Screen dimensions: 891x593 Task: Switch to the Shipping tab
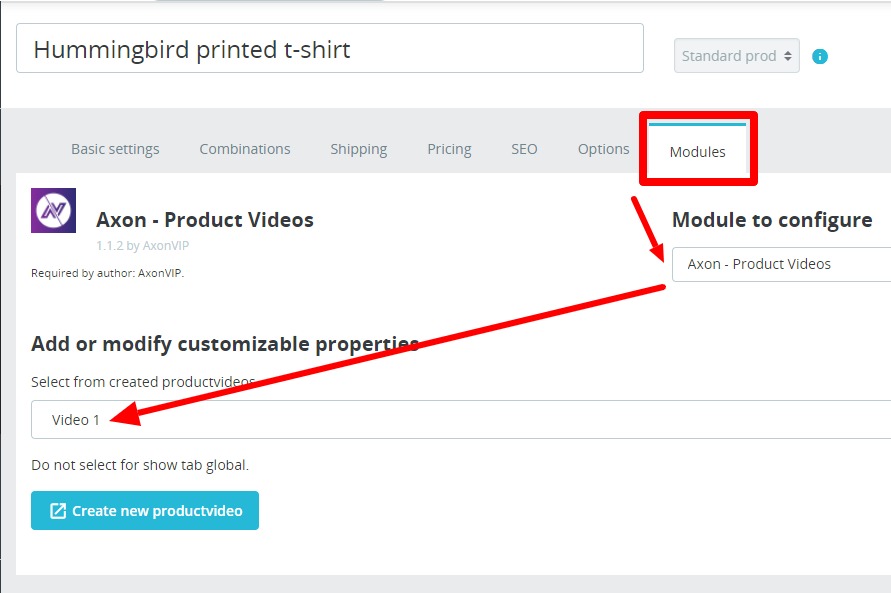point(358,148)
